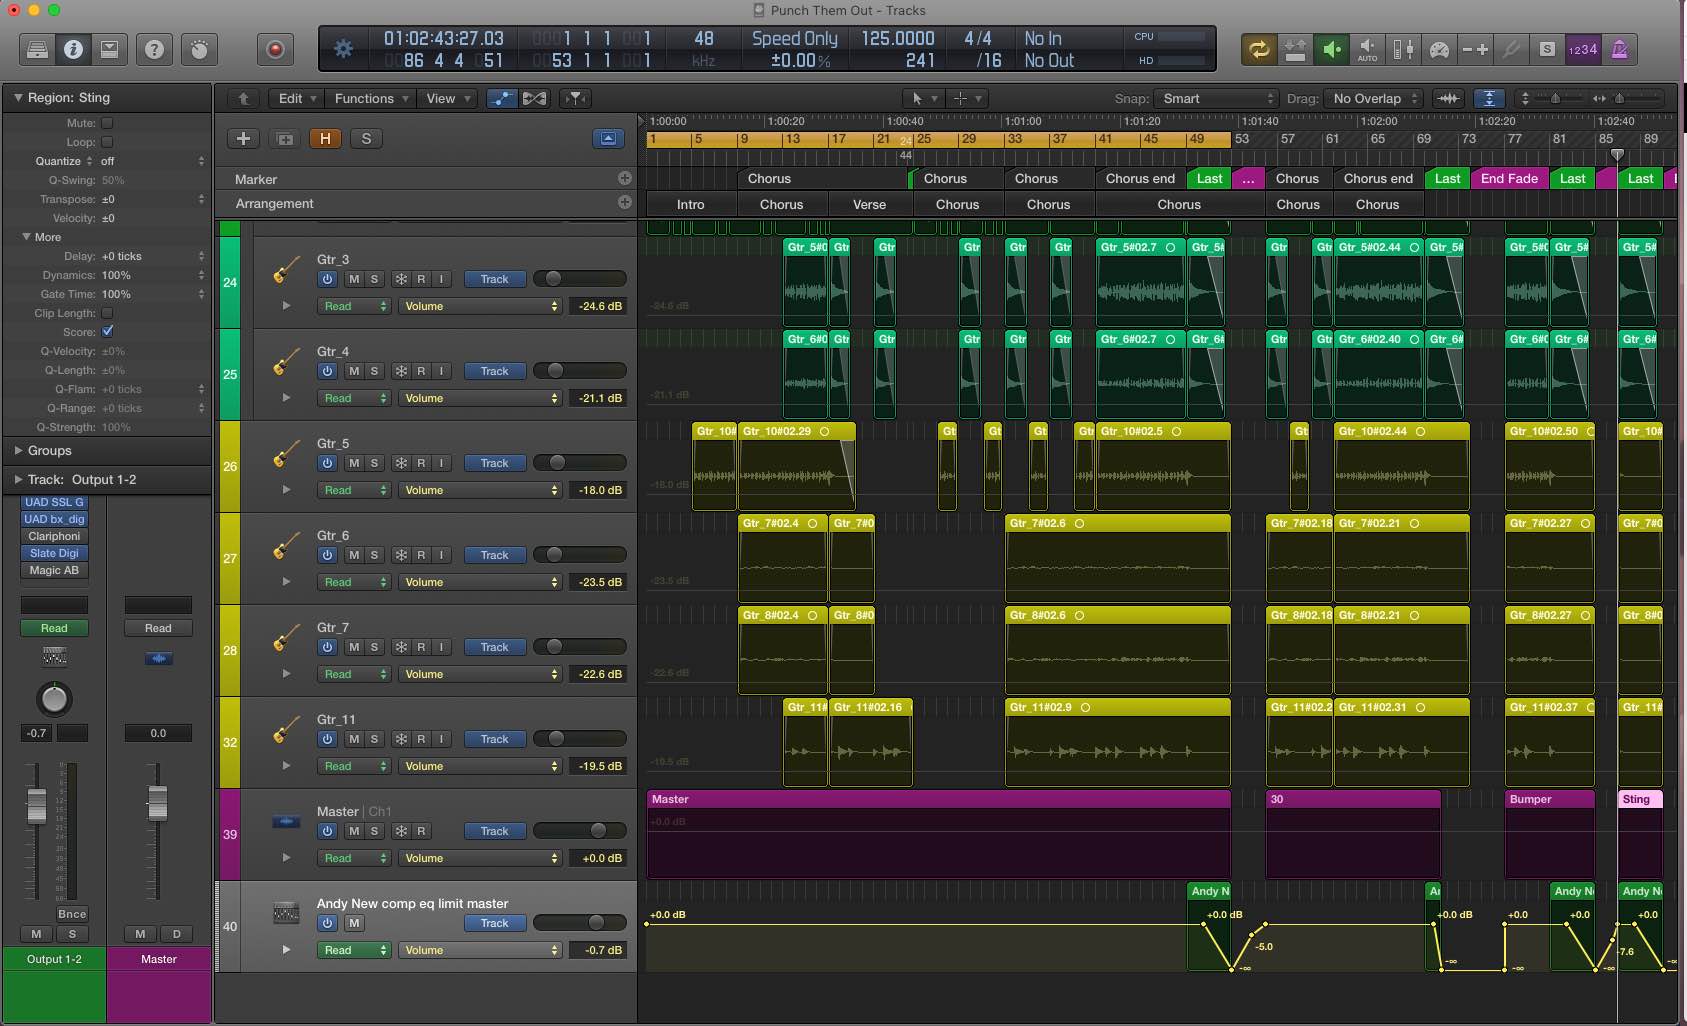Mute track Gtr_3 with M button

point(354,279)
